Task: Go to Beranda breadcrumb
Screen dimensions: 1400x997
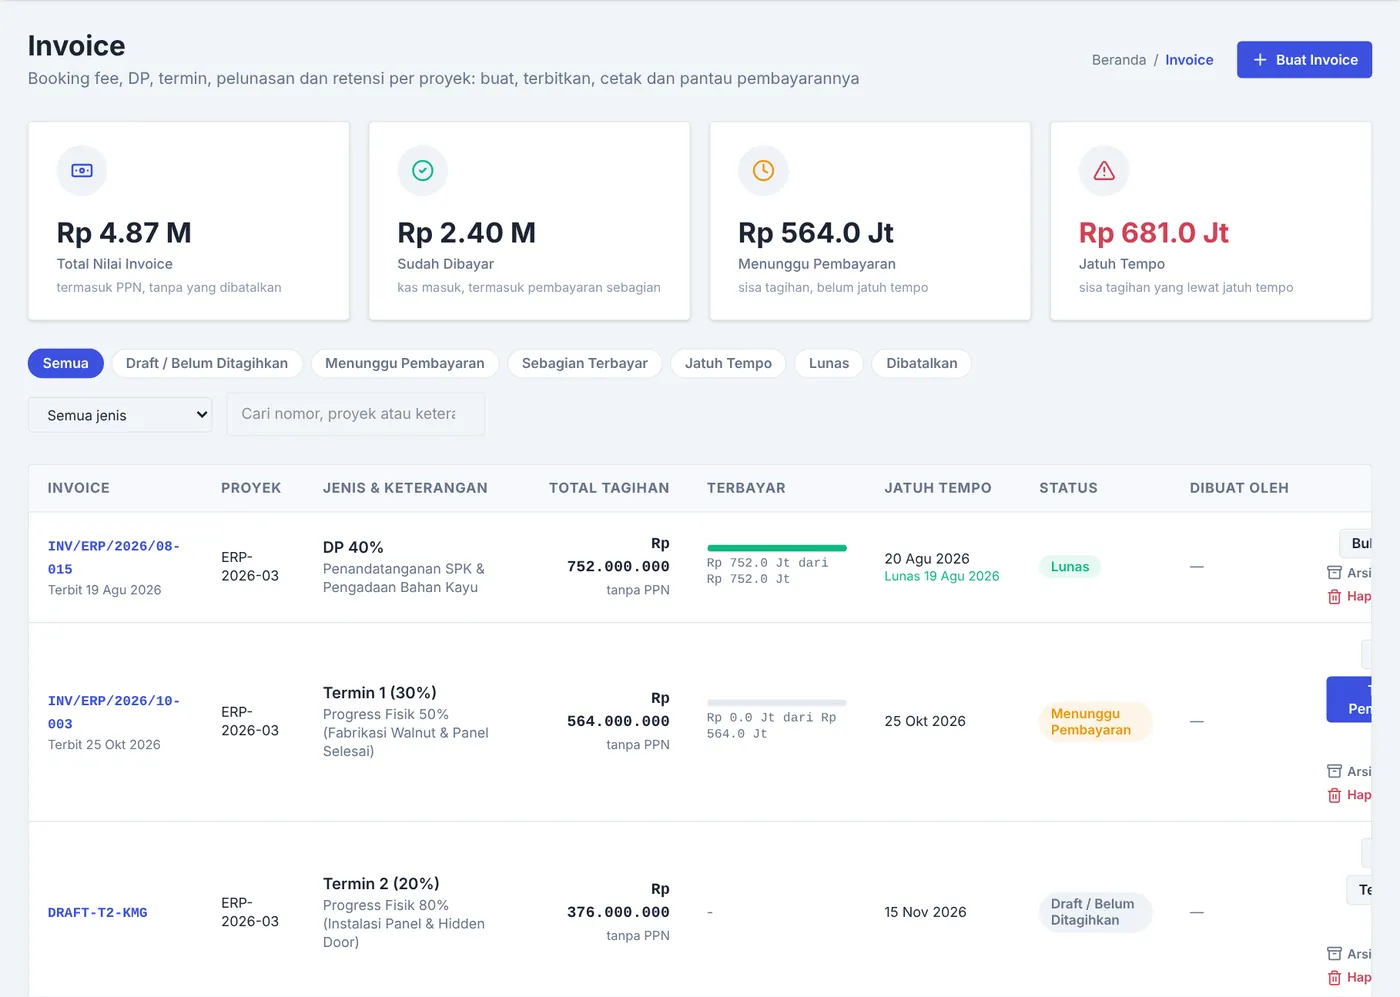Action: tap(1119, 60)
